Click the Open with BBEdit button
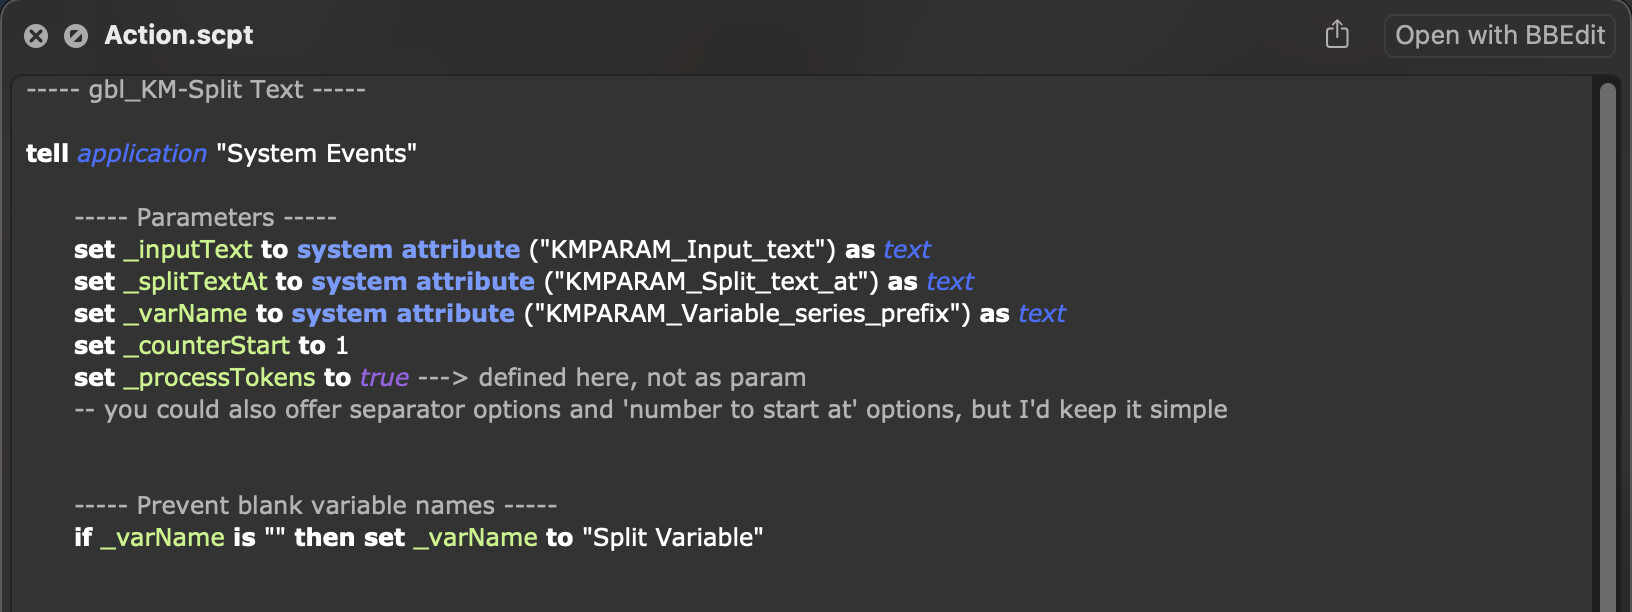 pos(1499,36)
